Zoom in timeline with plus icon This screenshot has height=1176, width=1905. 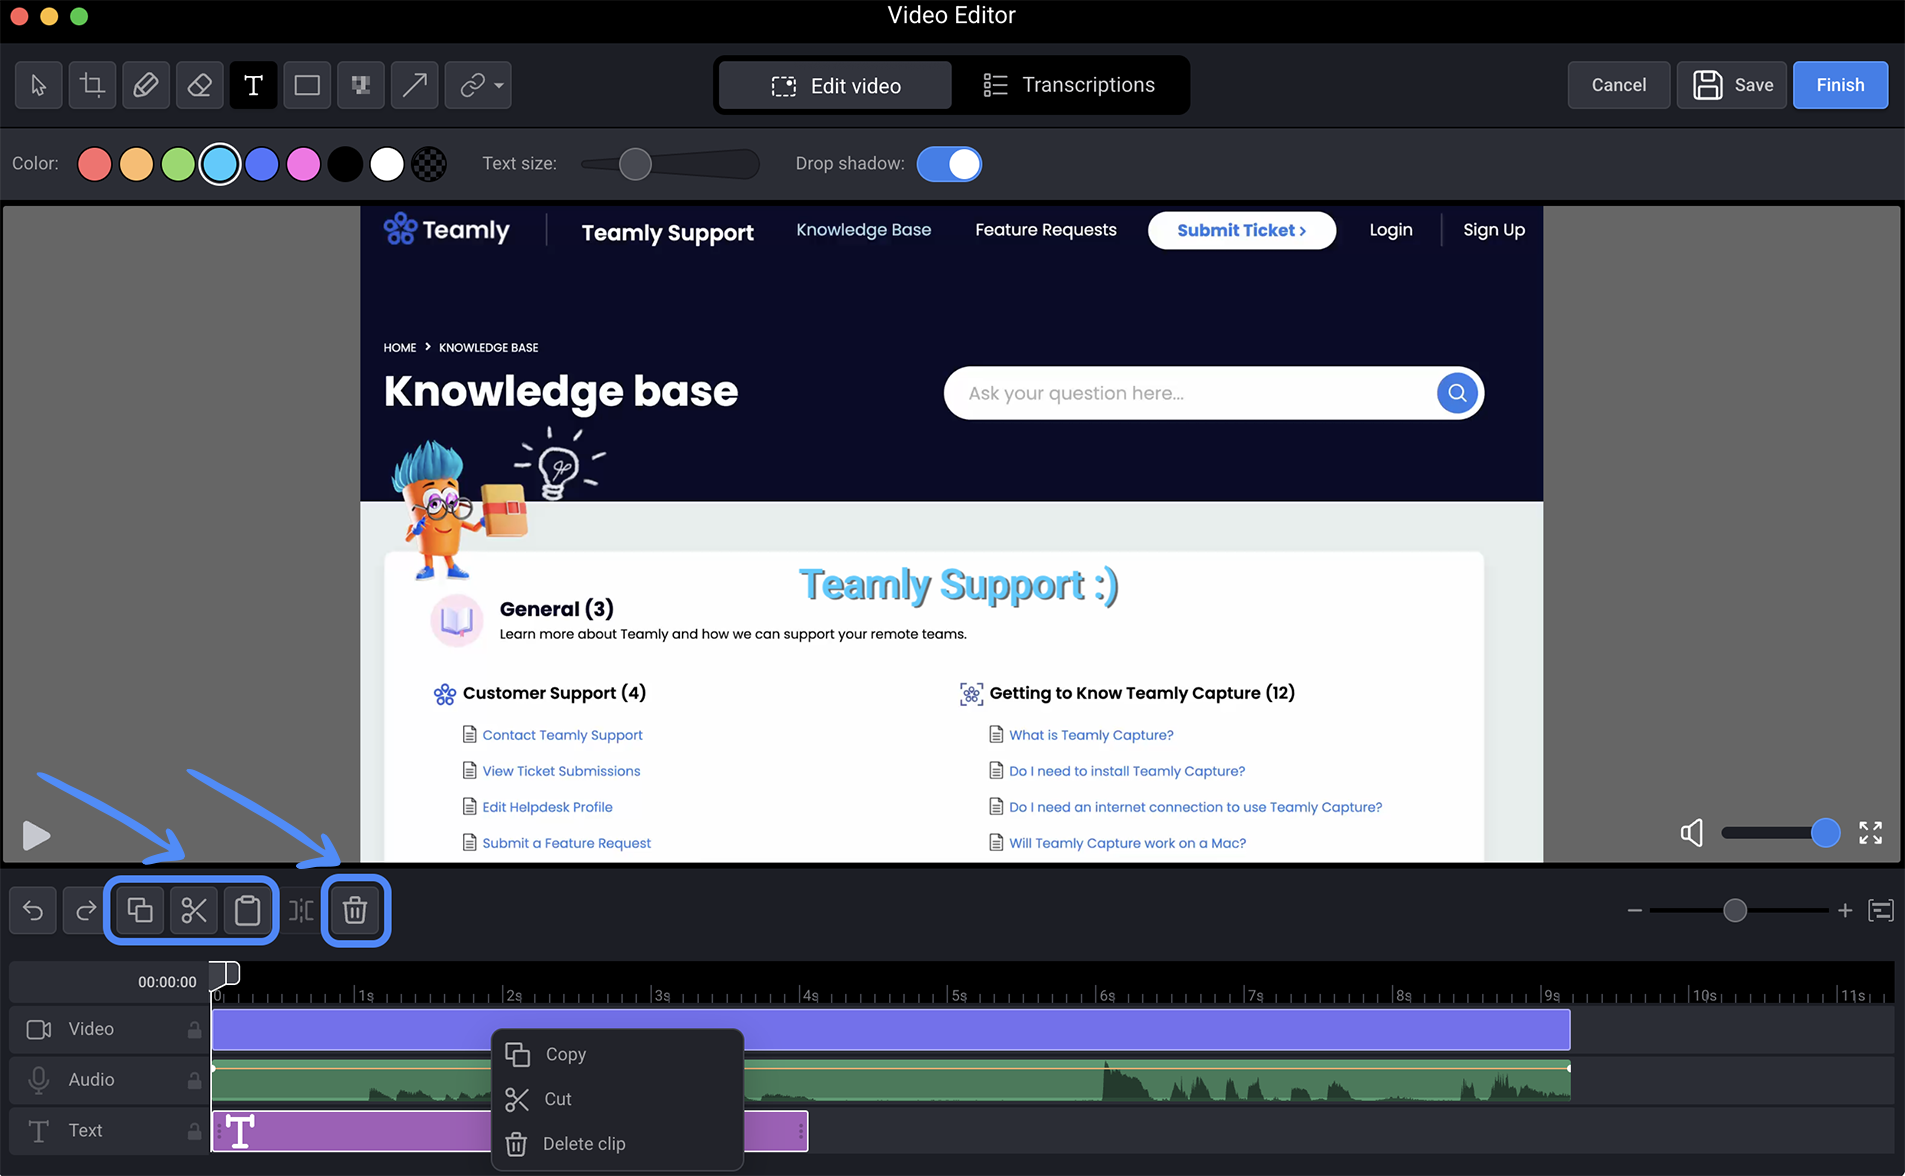pyautogui.click(x=1845, y=910)
